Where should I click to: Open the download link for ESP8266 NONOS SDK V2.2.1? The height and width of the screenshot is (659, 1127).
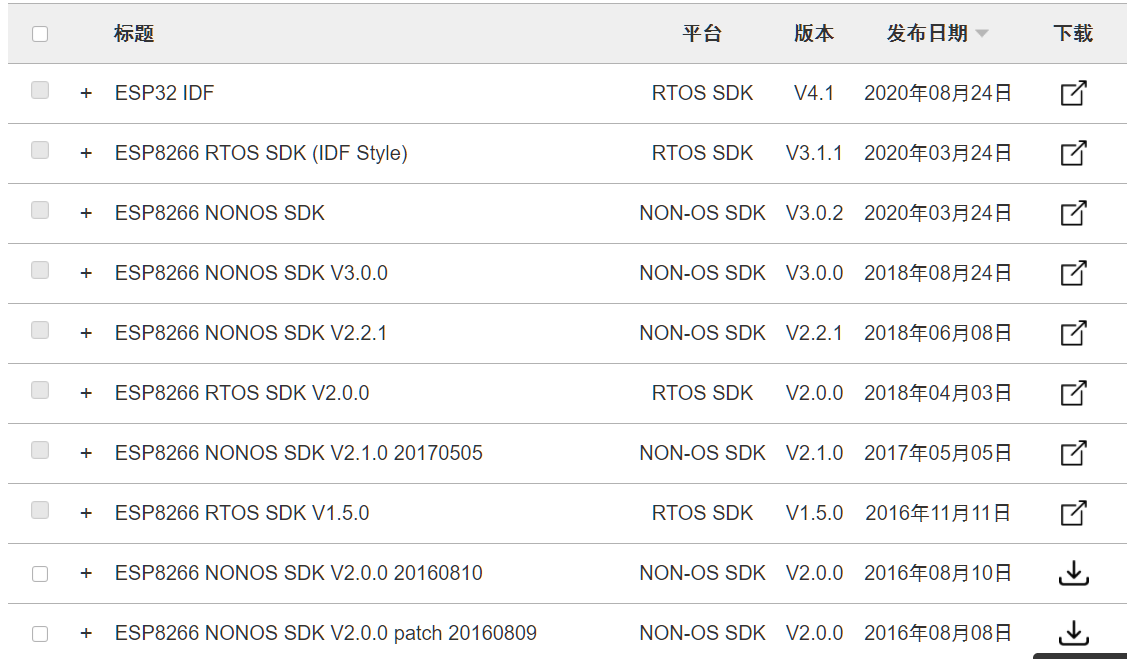pos(1072,333)
